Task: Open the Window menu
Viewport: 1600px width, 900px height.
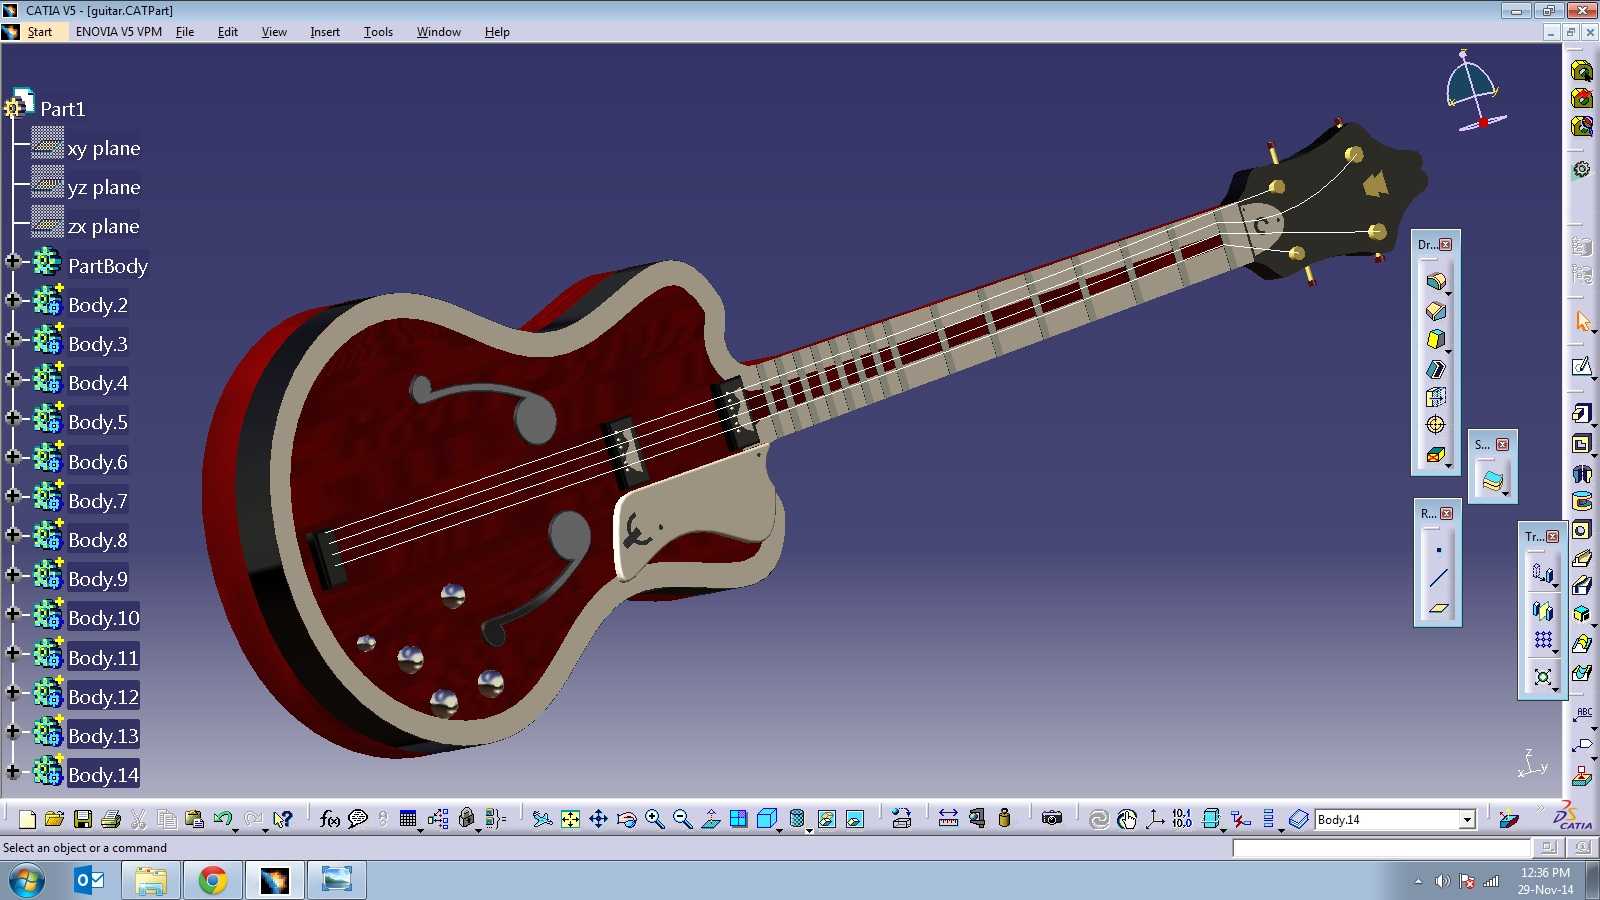Action: point(438,32)
